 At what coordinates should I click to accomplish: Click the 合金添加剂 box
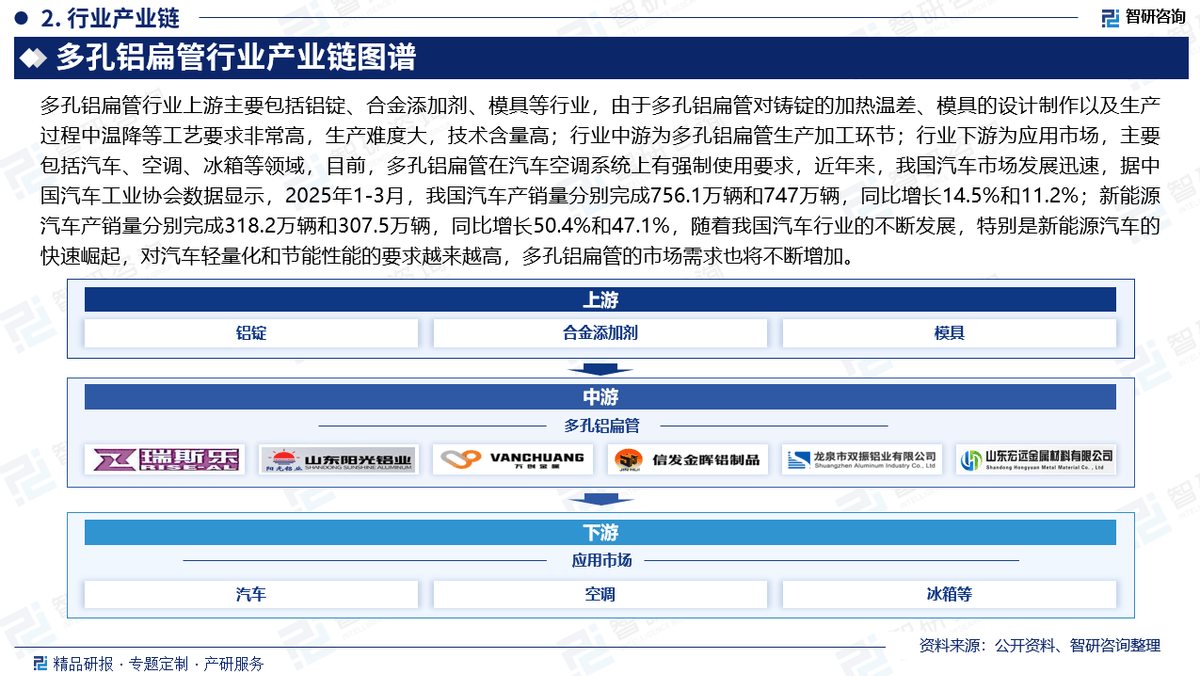[x=600, y=333]
